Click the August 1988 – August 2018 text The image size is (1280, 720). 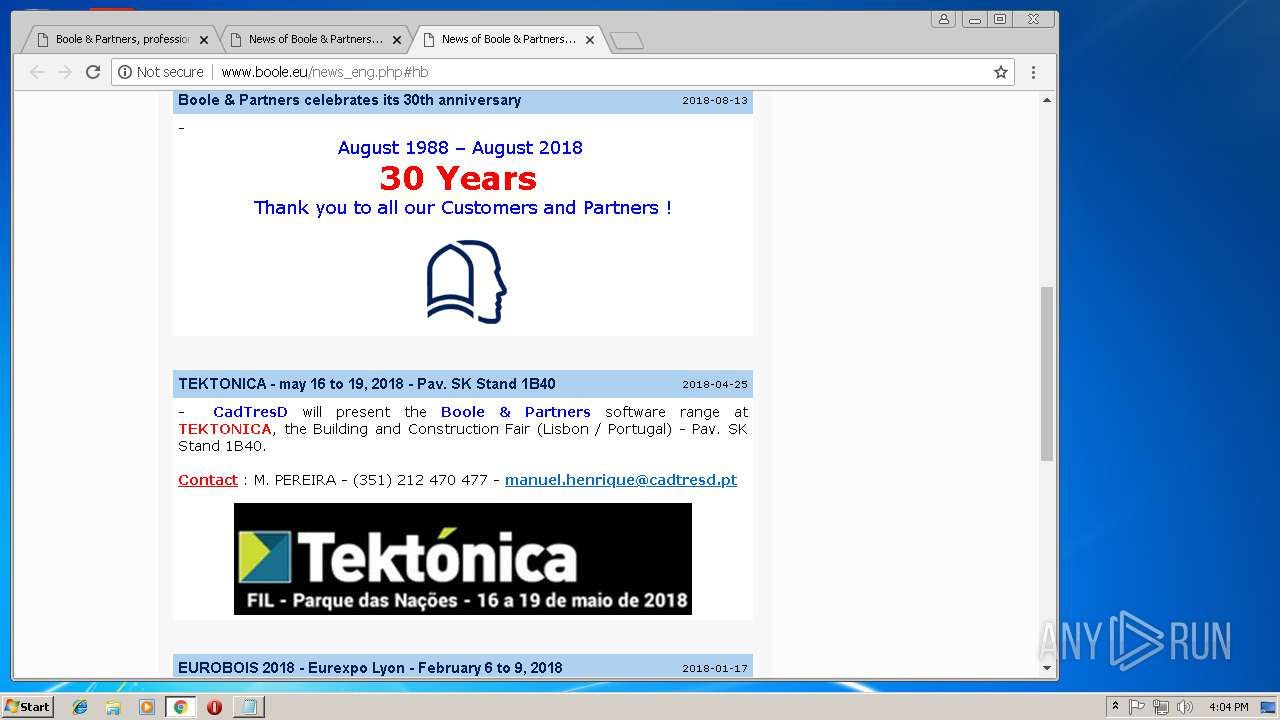click(460, 148)
